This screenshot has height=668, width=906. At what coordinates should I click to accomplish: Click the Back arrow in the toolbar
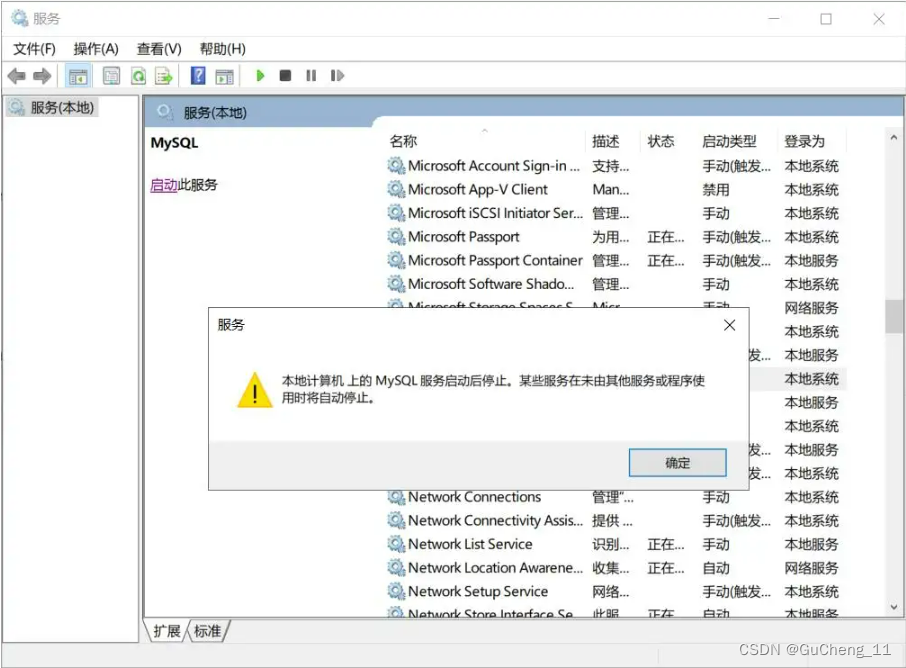pyautogui.click(x=17, y=76)
